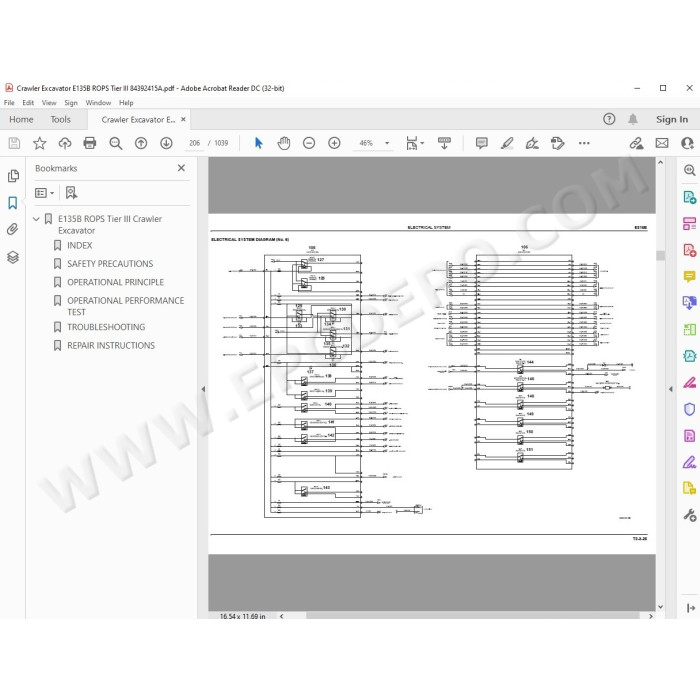Open the View menu
Image resolution: width=700 pixels, height=700 pixels.
(x=49, y=103)
